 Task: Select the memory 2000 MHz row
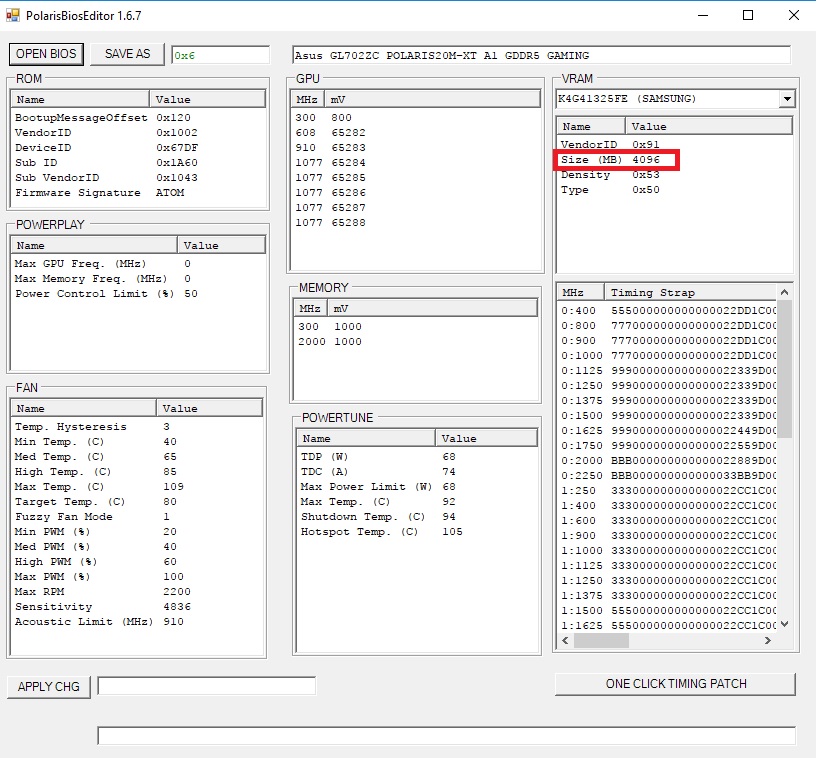click(x=415, y=342)
